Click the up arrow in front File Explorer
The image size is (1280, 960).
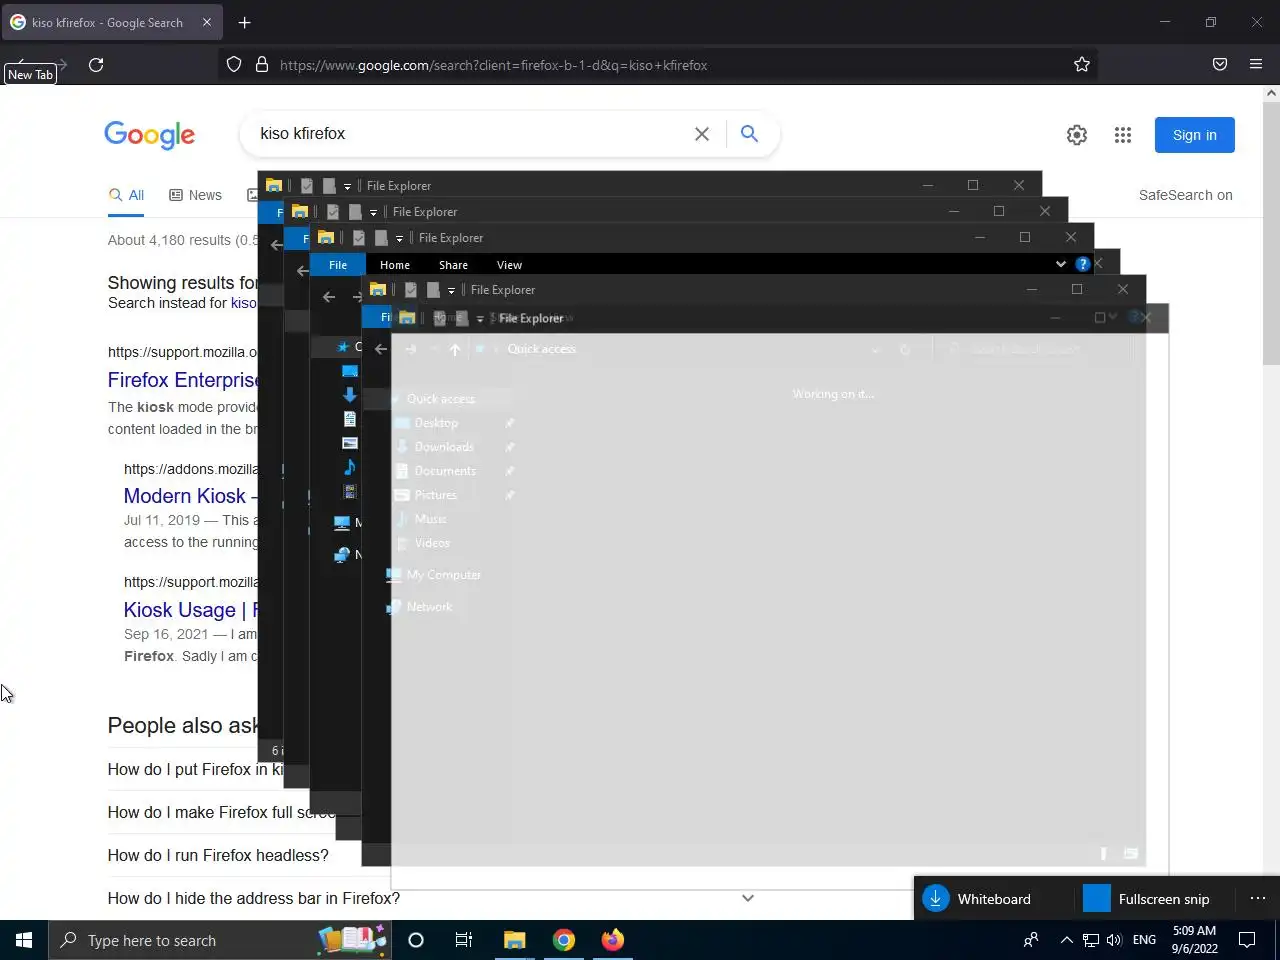[x=455, y=349]
